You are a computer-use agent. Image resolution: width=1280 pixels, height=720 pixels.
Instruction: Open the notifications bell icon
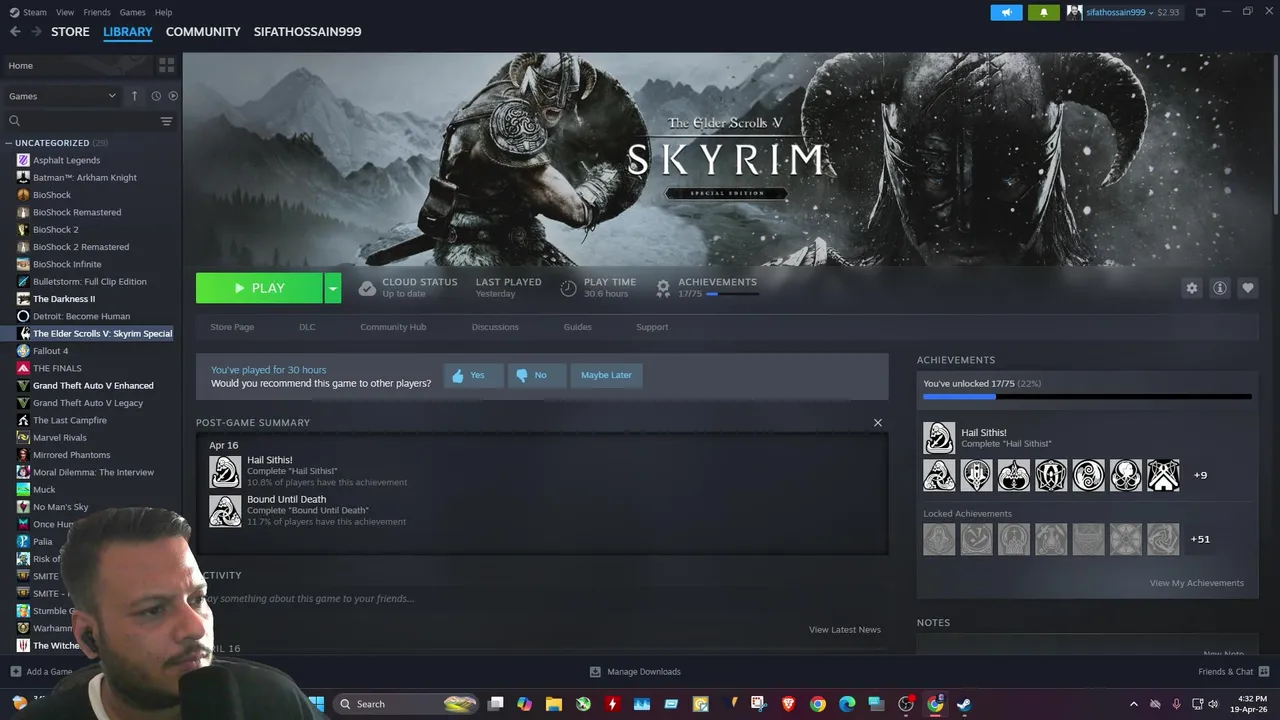1043,12
